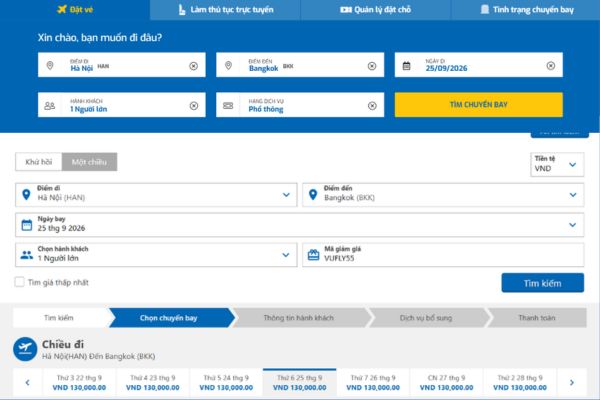Click gift voucher icon beside Mã giảm giá
Image resolution: width=600 pixels, height=400 pixels.
[313, 255]
